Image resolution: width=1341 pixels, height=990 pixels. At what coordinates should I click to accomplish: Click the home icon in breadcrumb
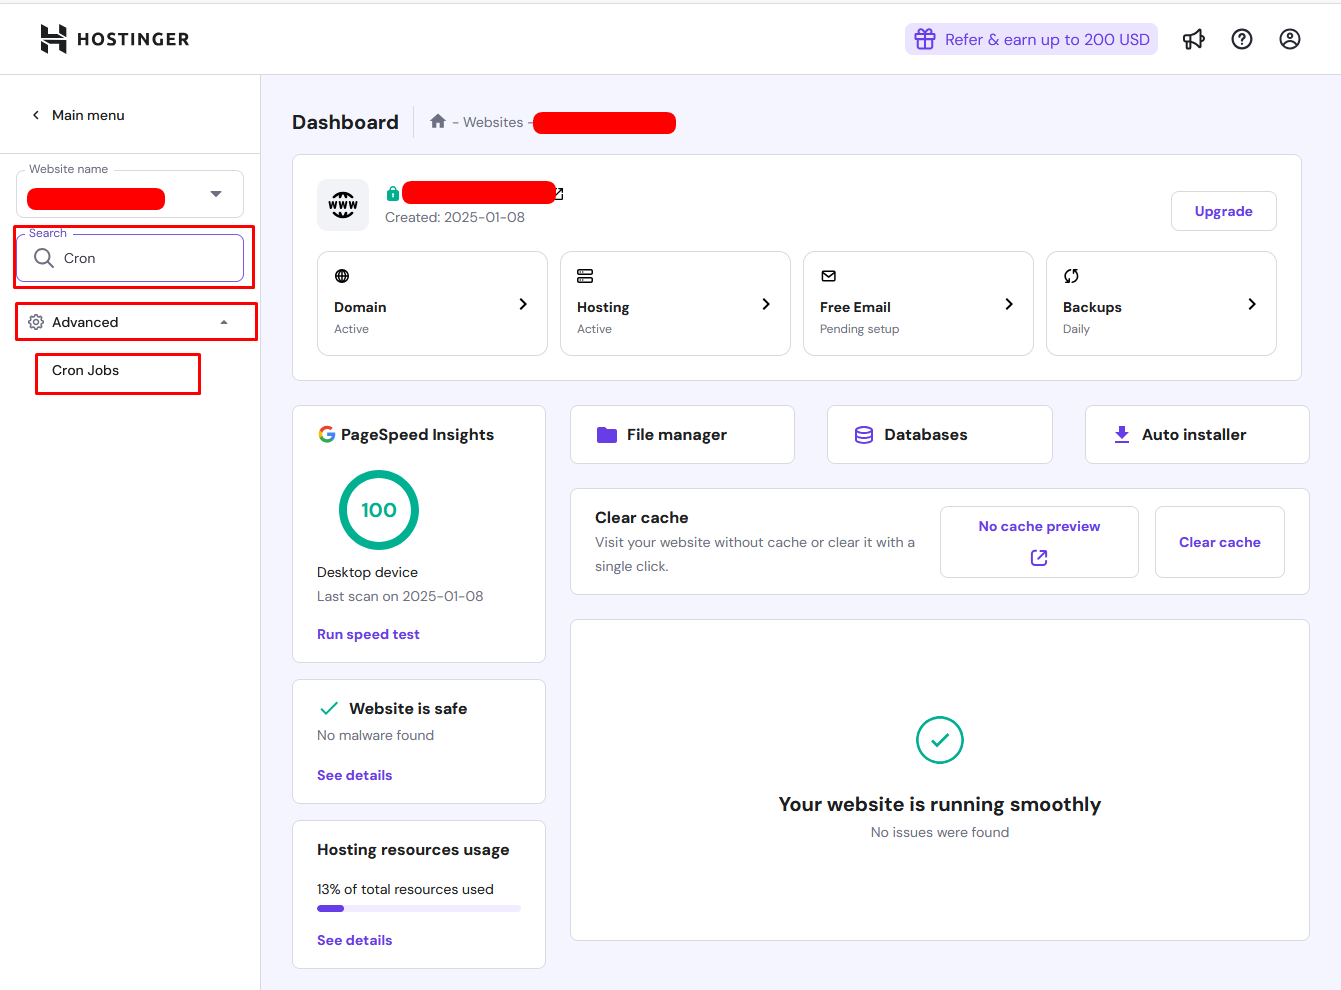pyautogui.click(x=437, y=122)
